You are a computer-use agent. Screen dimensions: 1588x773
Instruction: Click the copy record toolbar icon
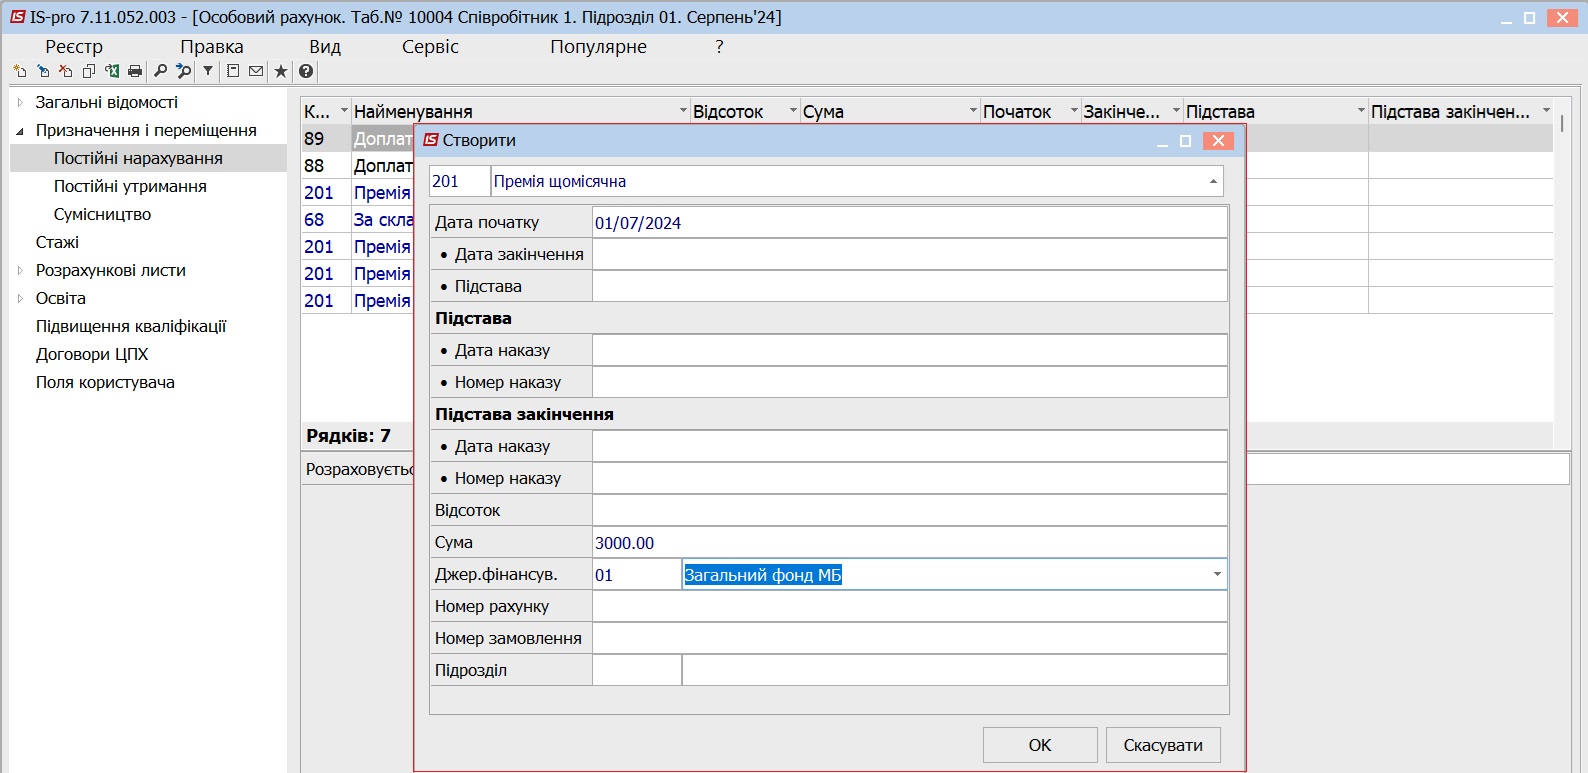point(89,71)
